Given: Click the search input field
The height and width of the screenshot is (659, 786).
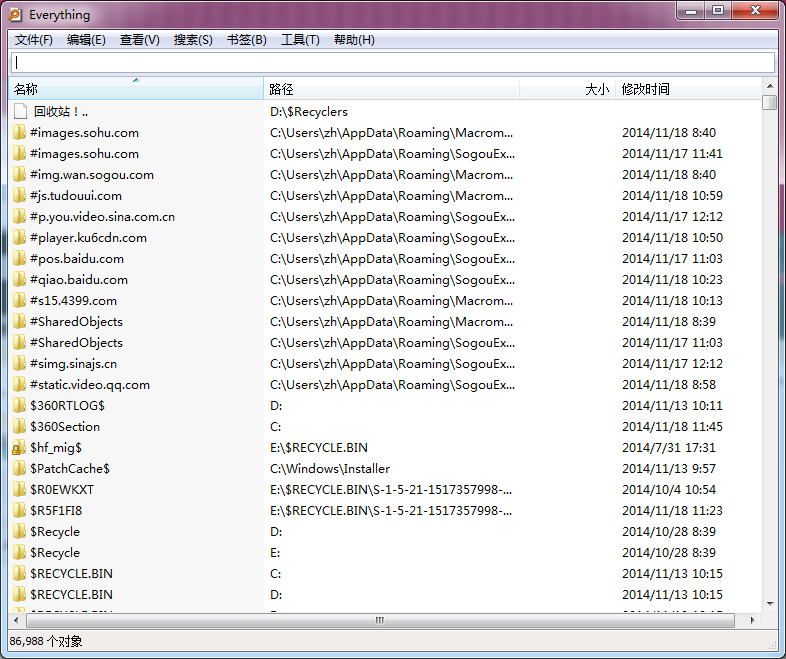Looking at the screenshot, I should (393, 62).
